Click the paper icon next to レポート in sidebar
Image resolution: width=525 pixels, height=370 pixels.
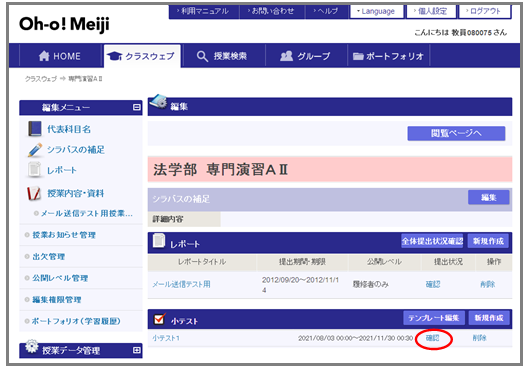[x=34, y=170]
